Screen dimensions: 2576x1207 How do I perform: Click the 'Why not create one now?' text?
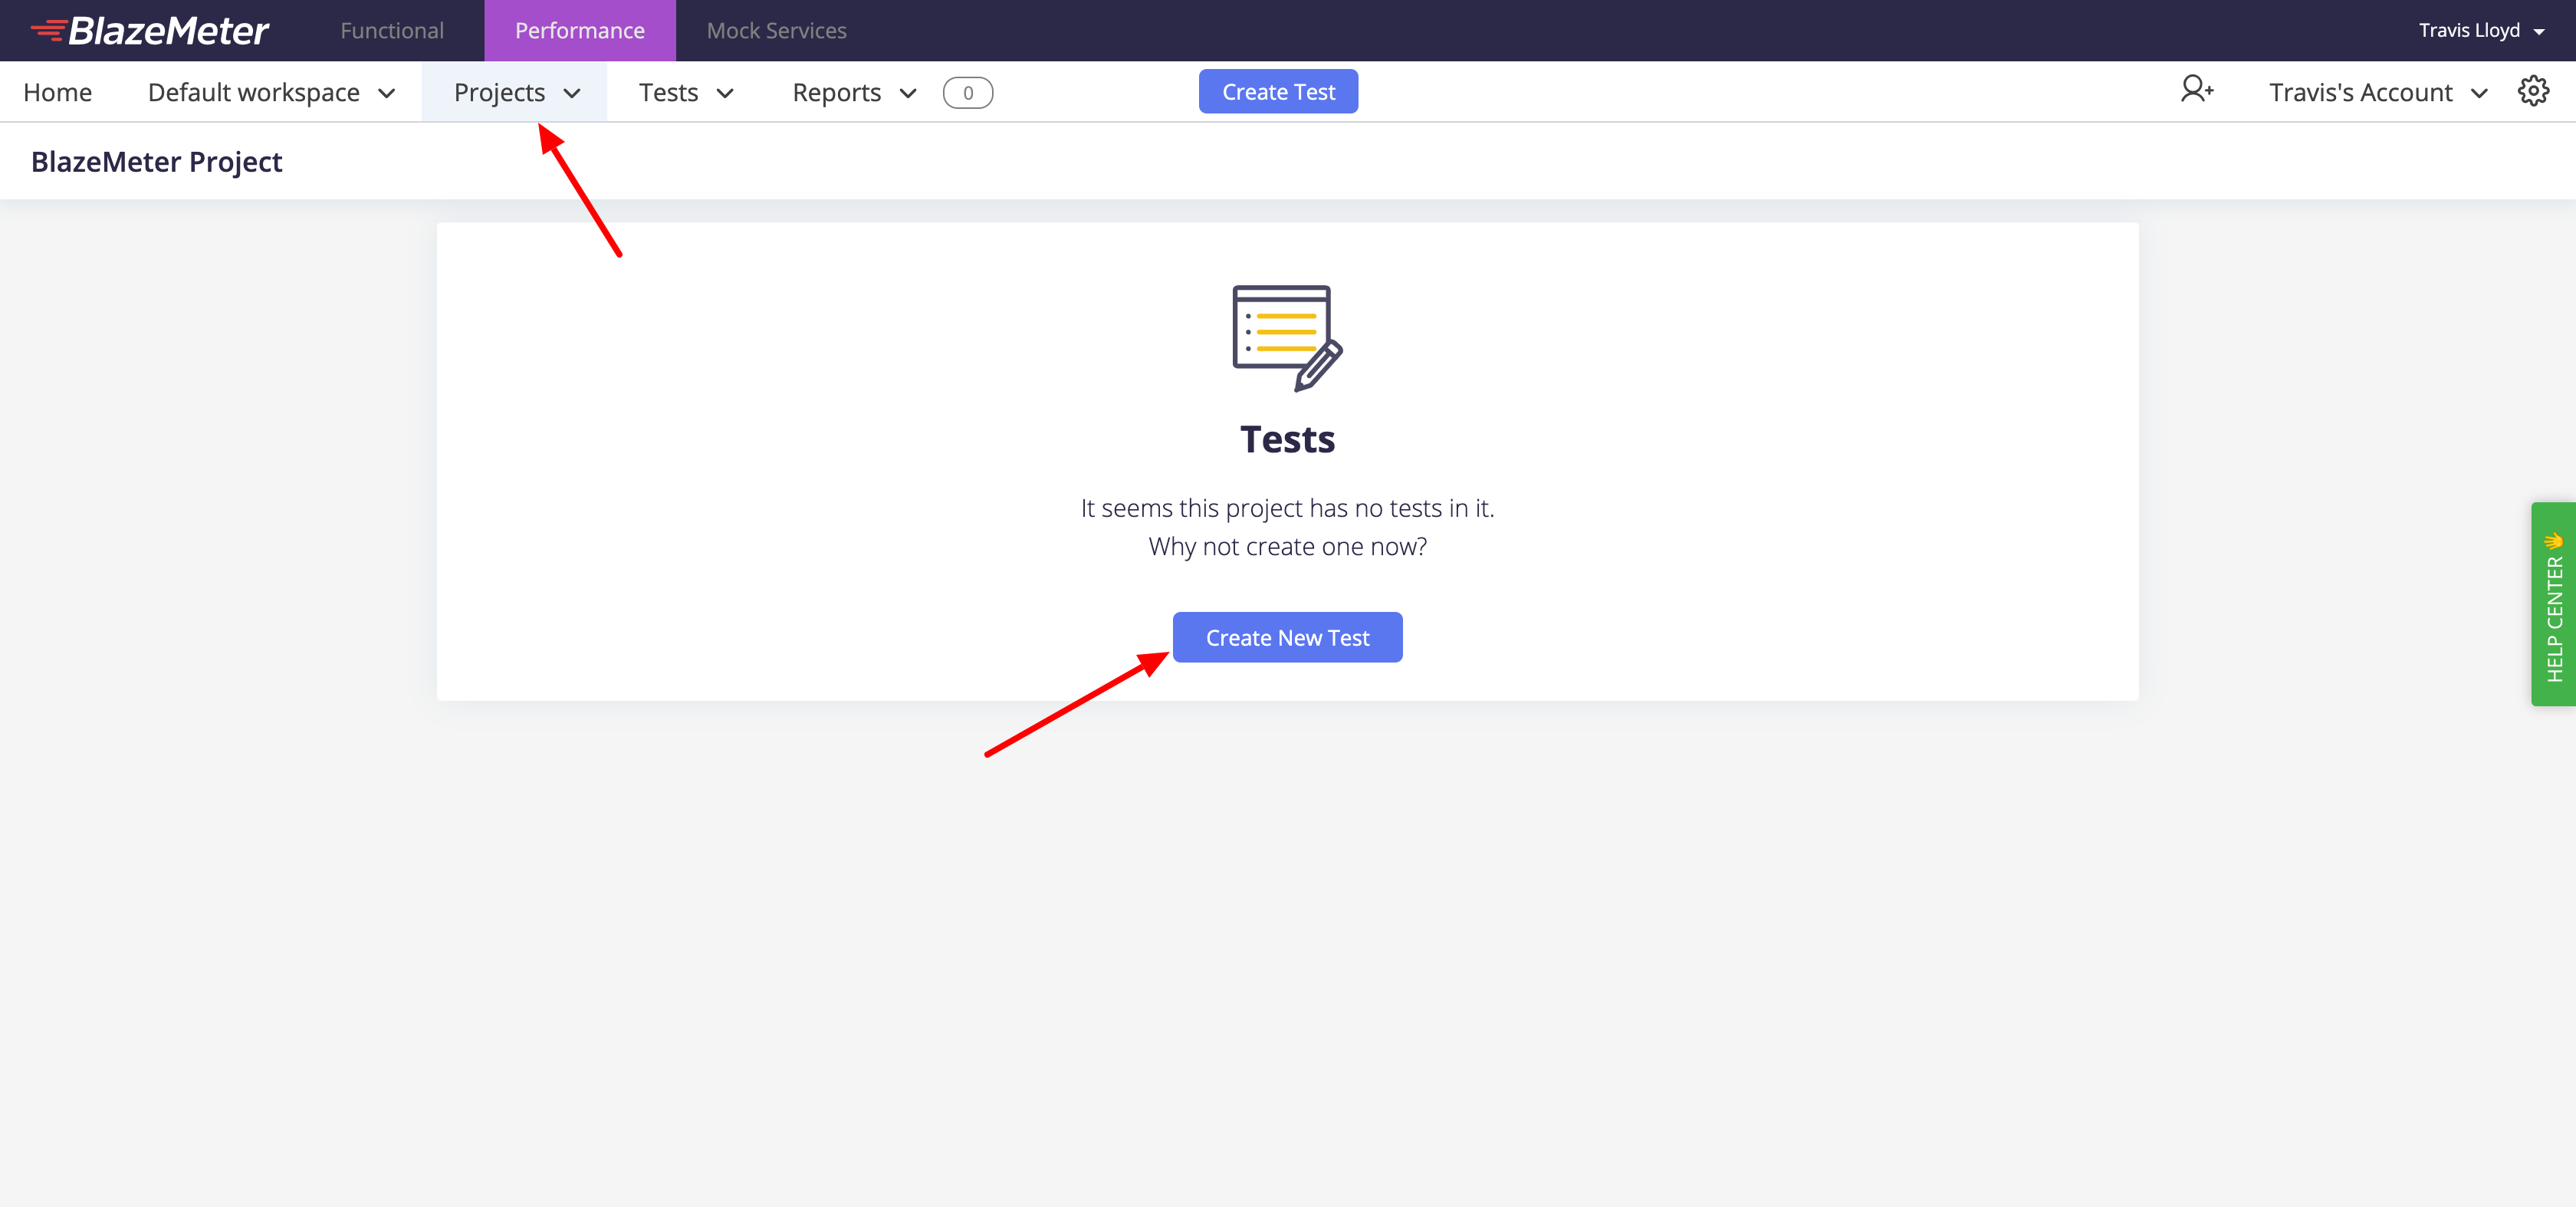(1288, 547)
